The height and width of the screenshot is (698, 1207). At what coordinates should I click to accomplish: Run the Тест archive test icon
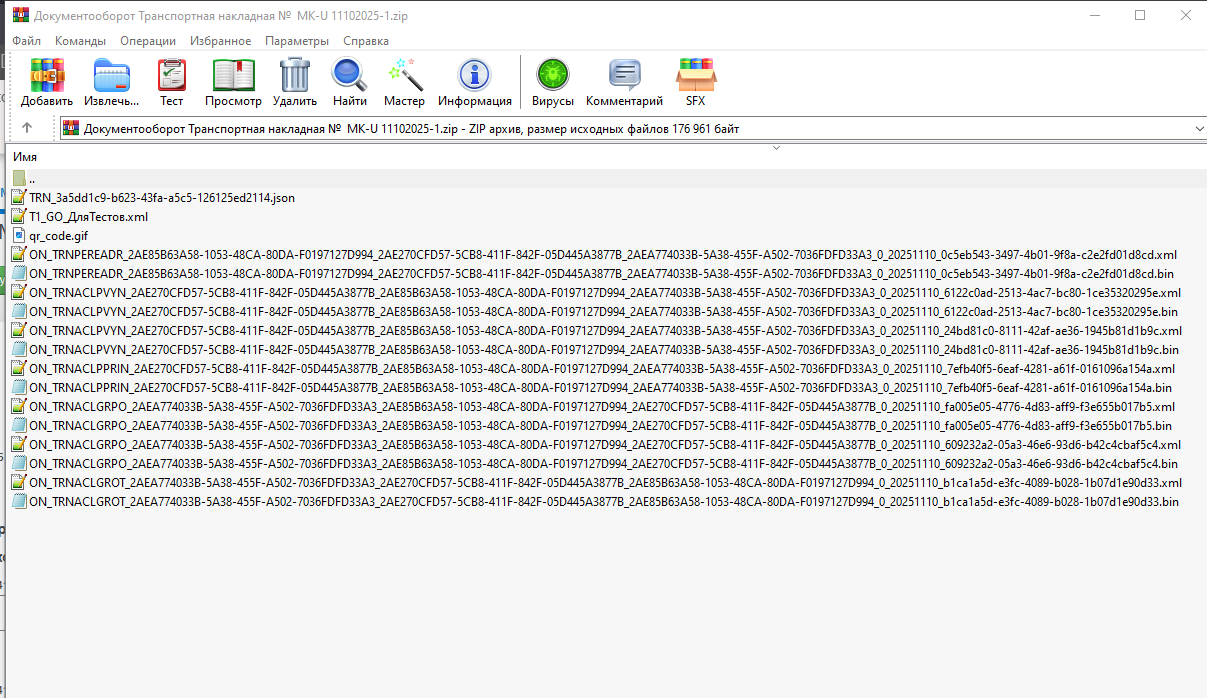click(x=172, y=75)
